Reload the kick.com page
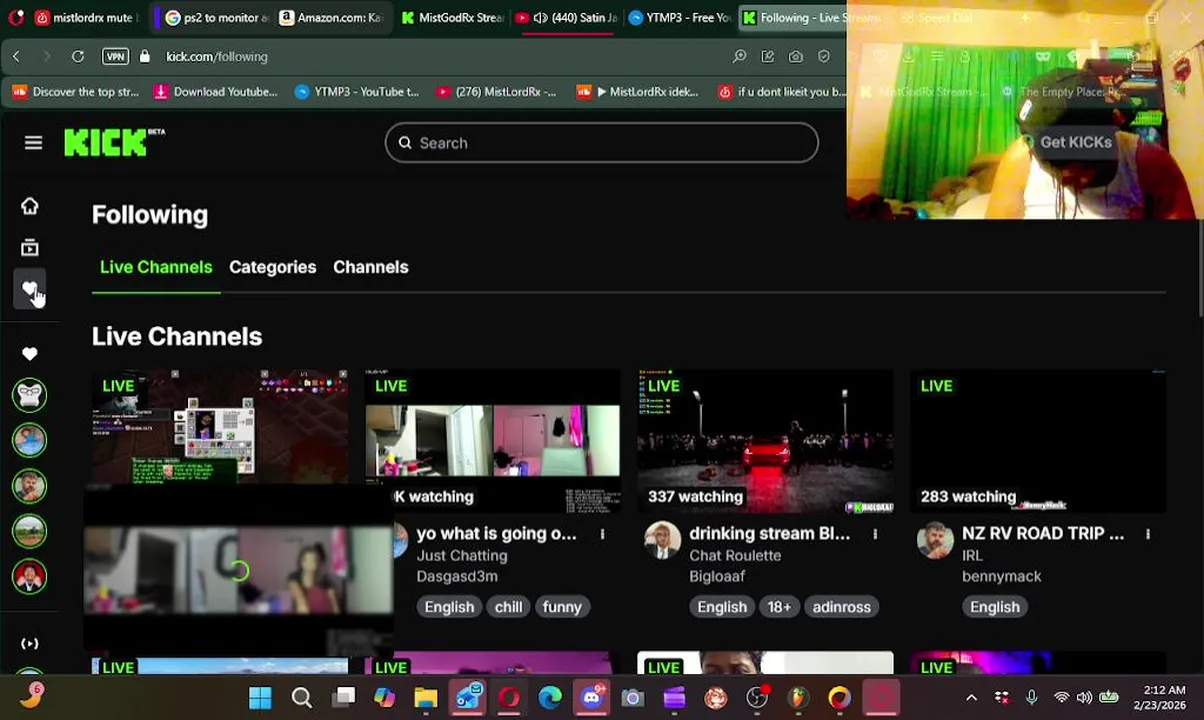The image size is (1204, 720). click(77, 57)
